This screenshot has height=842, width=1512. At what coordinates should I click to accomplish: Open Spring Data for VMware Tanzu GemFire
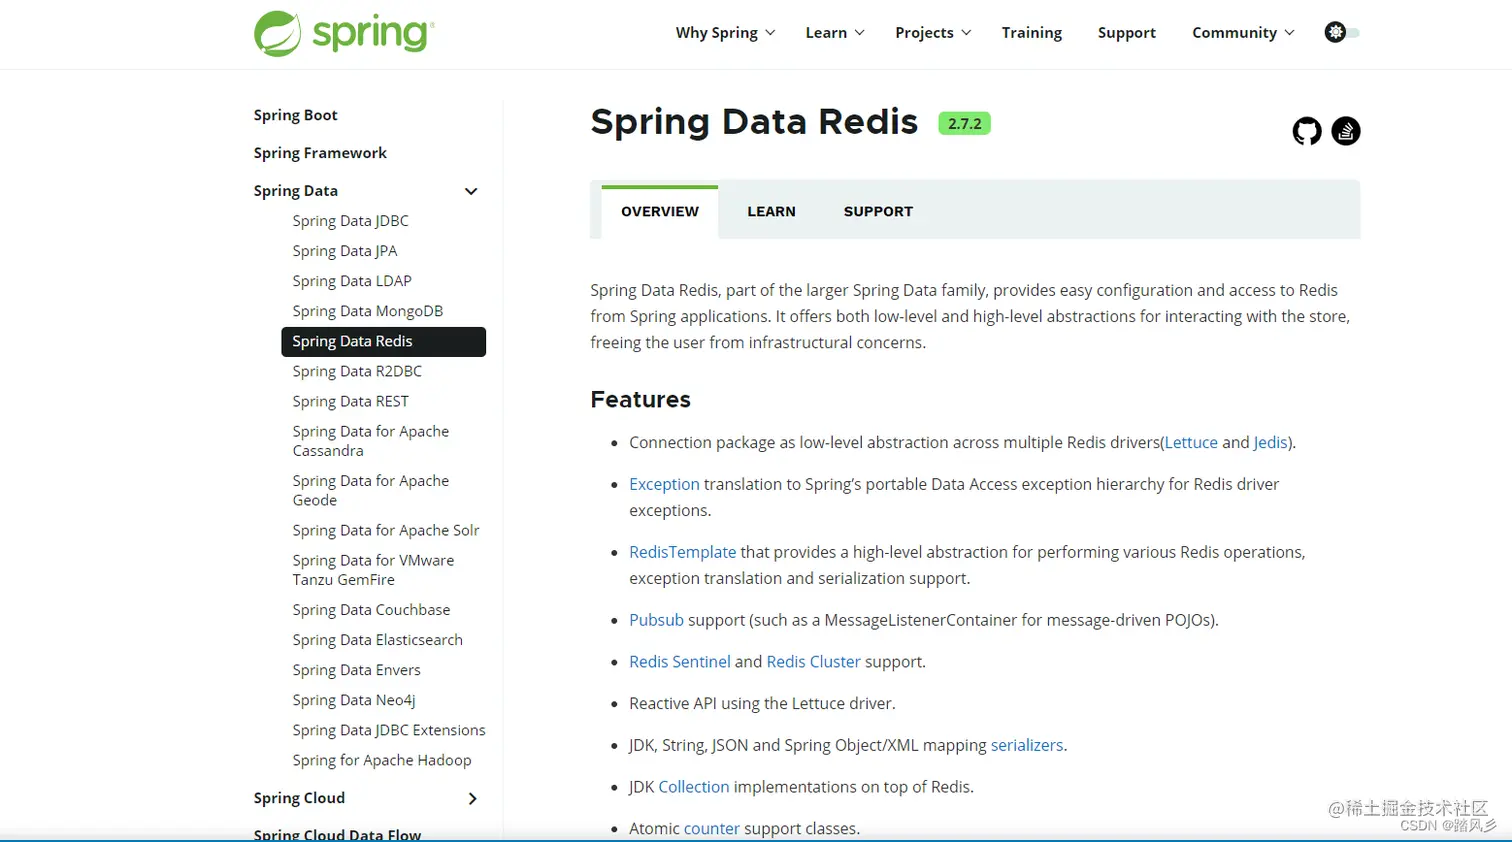point(373,570)
